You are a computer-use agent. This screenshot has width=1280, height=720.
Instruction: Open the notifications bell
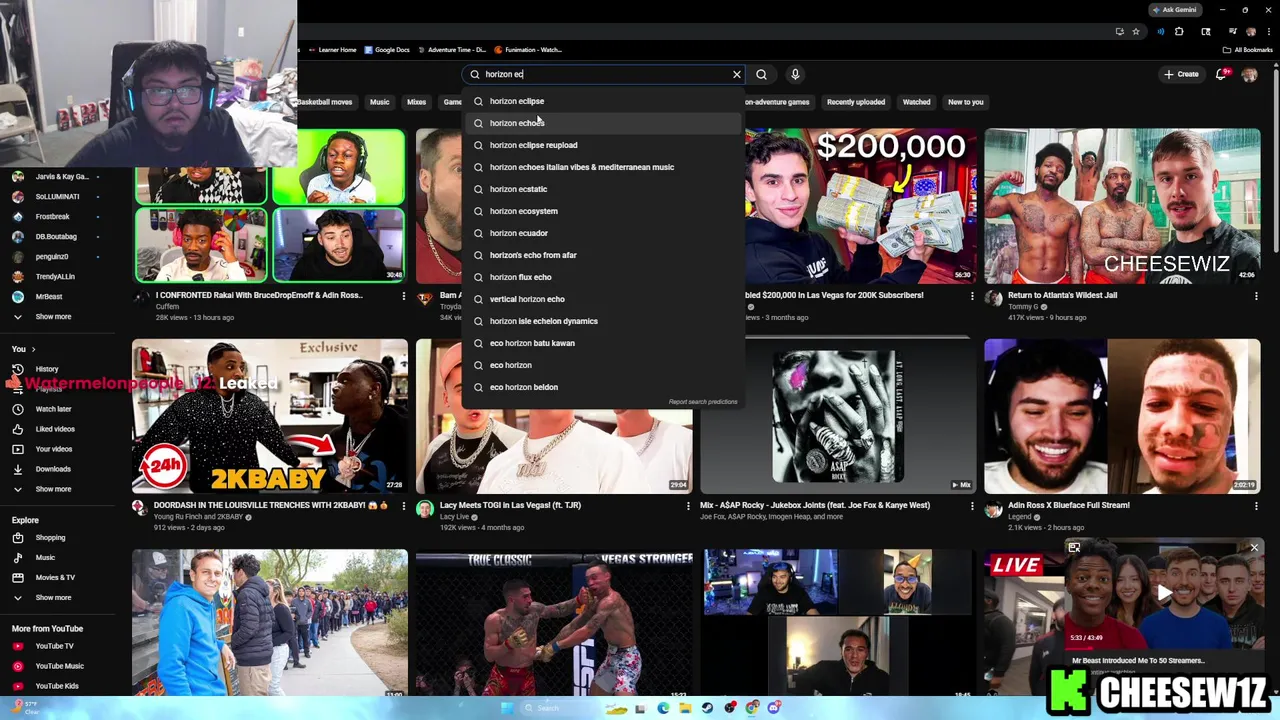(1221, 74)
